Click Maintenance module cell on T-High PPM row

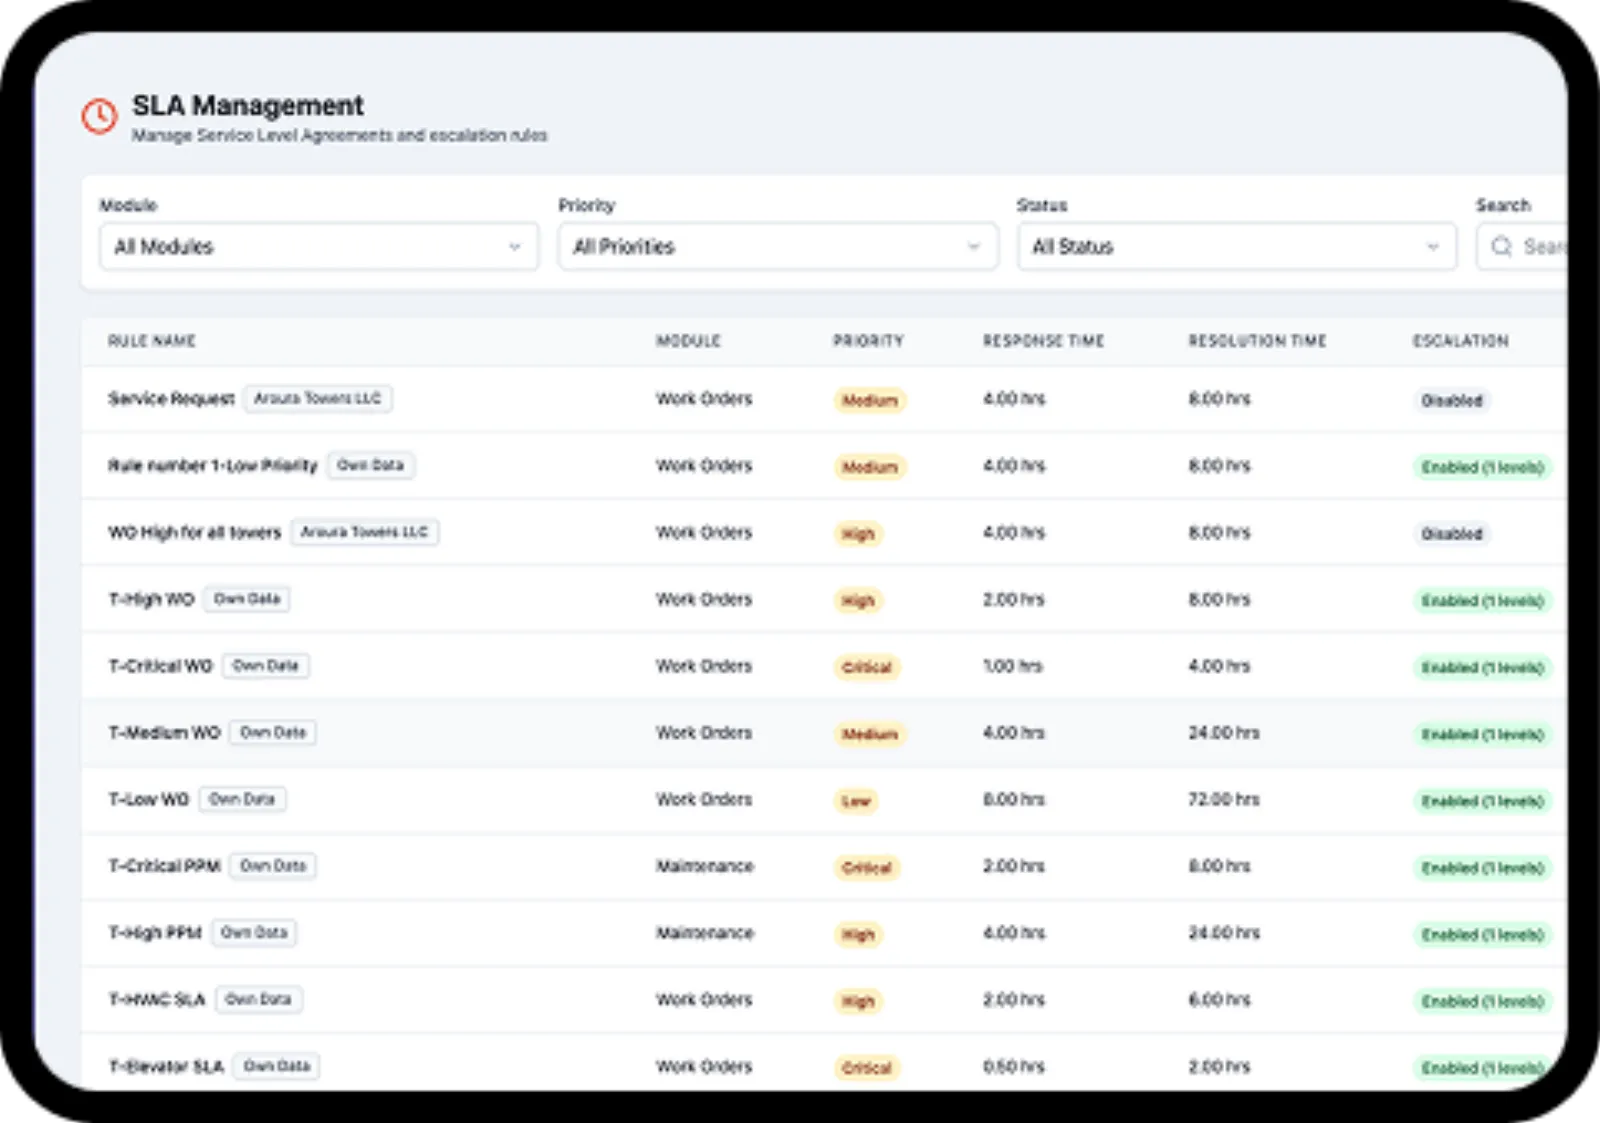click(x=705, y=933)
